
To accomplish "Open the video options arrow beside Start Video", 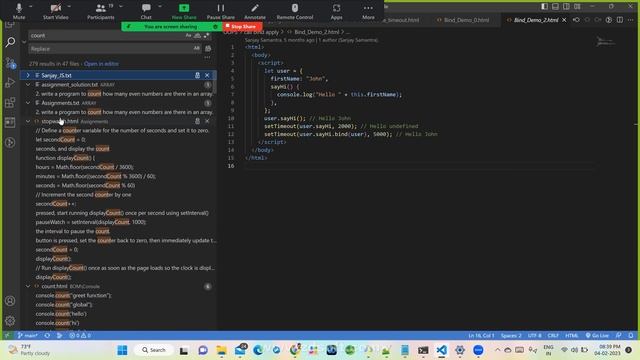I will [x=69, y=7].
